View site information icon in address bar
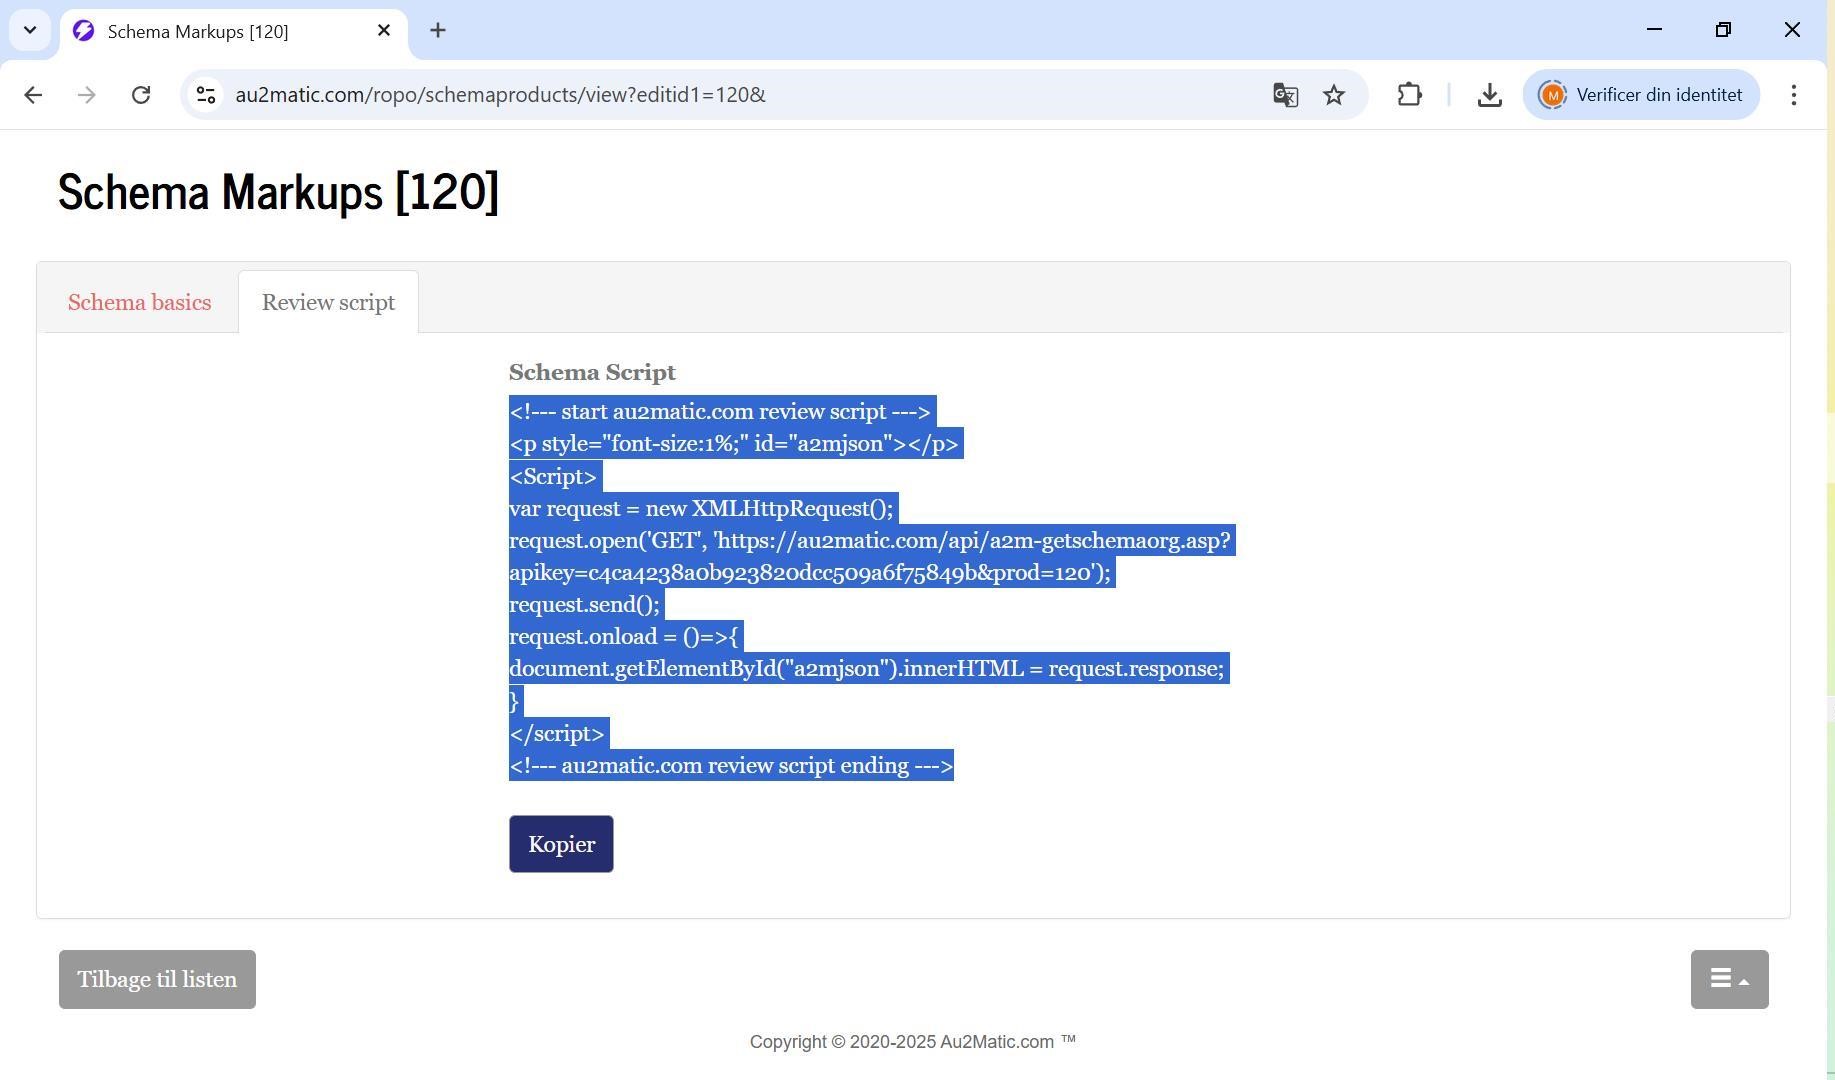The height and width of the screenshot is (1080, 1835). (206, 95)
